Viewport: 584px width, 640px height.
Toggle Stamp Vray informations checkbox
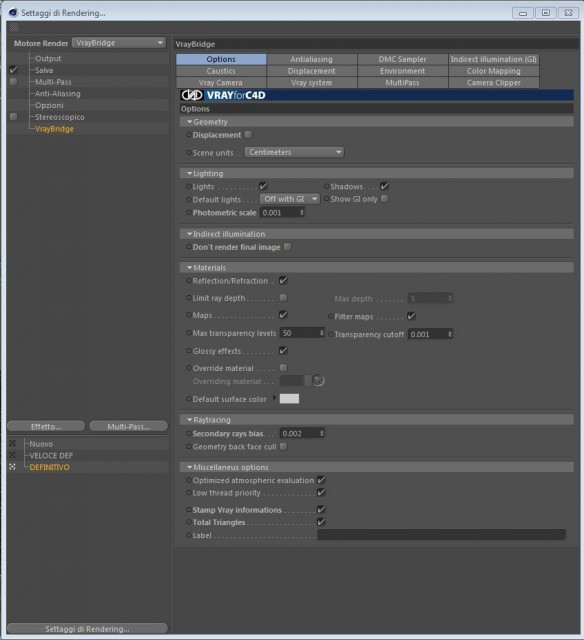click(321, 509)
